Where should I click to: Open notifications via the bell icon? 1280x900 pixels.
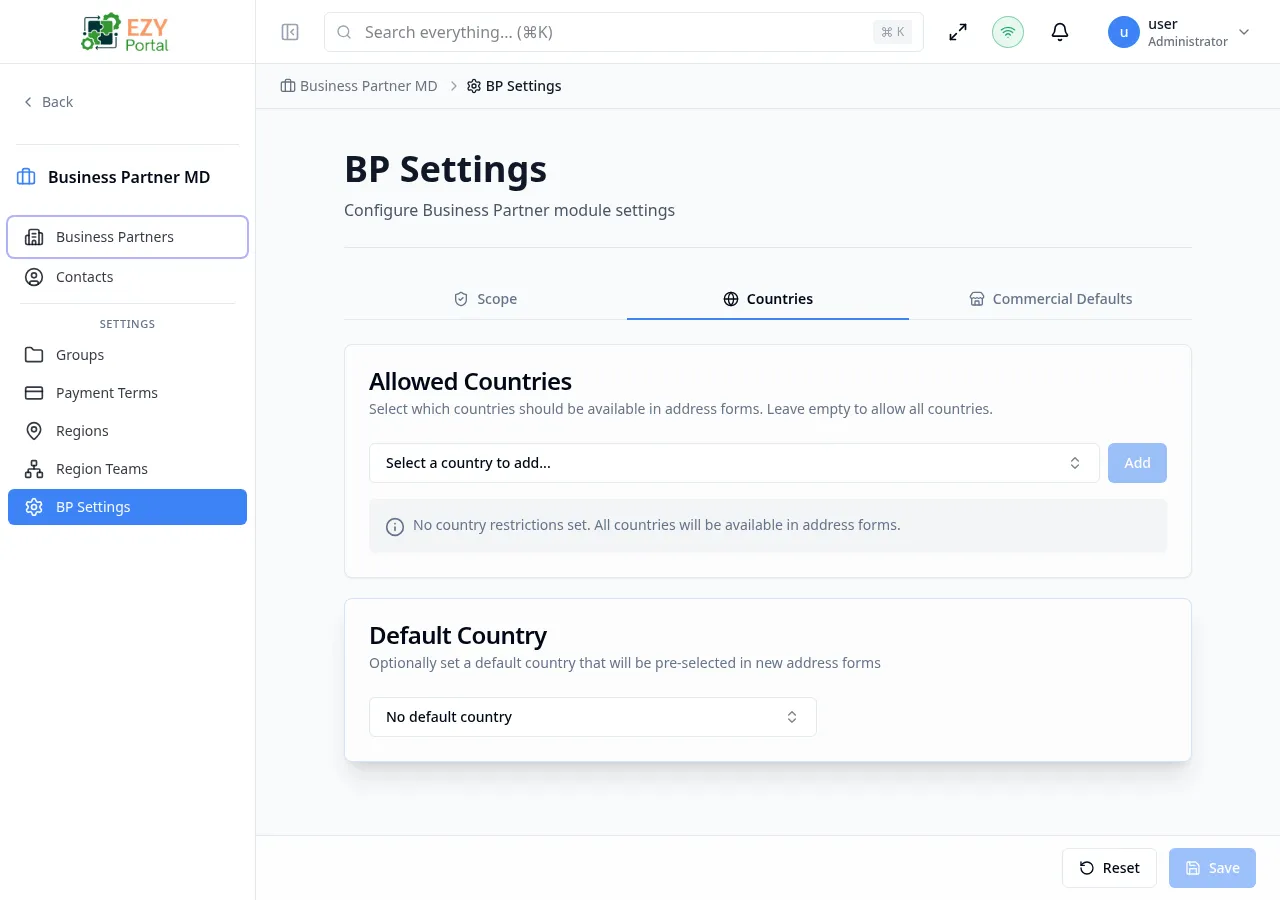(1059, 32)
